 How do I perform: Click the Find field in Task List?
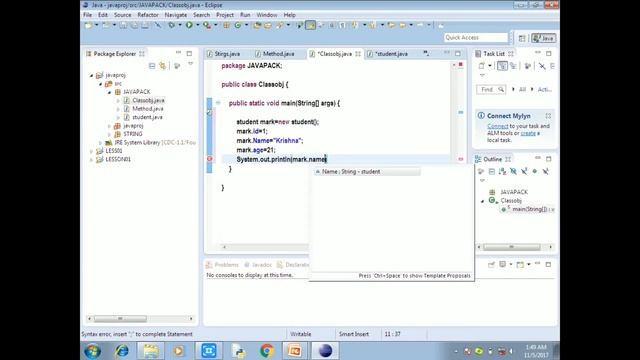[x=491, y=89]
